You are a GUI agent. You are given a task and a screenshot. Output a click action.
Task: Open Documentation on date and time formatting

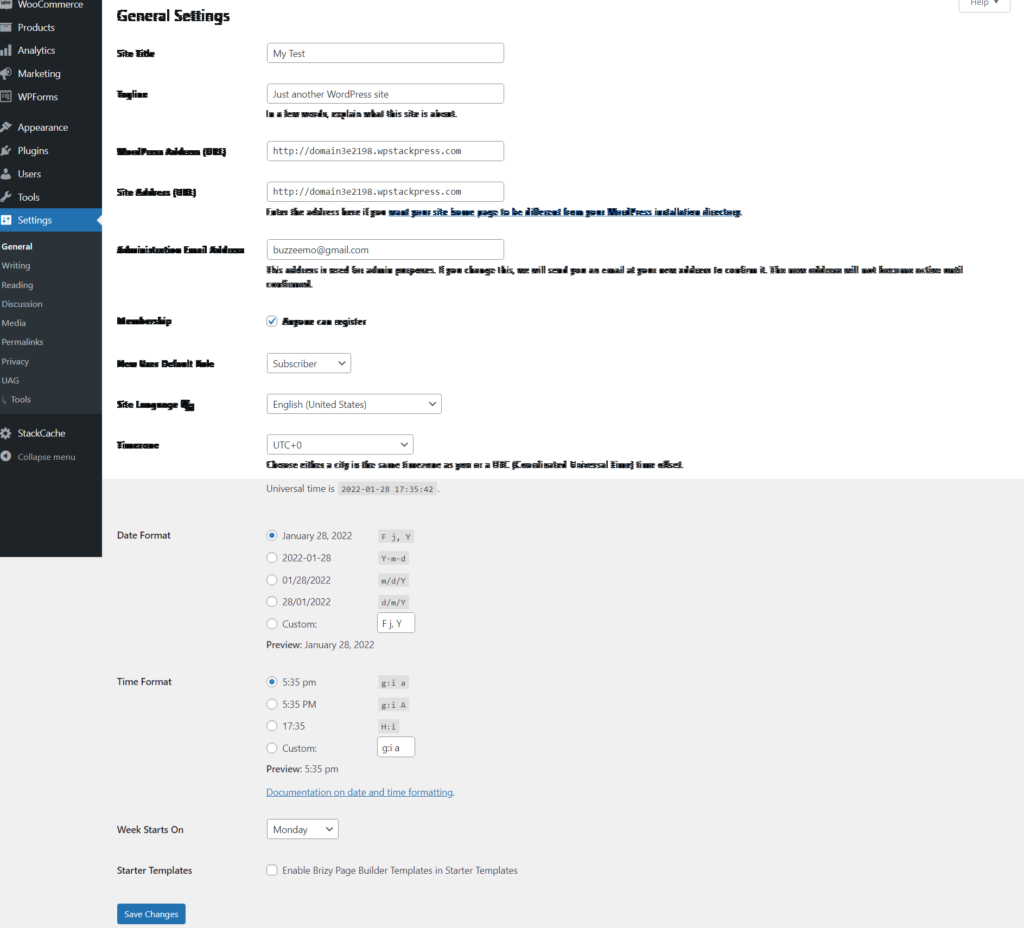coord(359,792)
